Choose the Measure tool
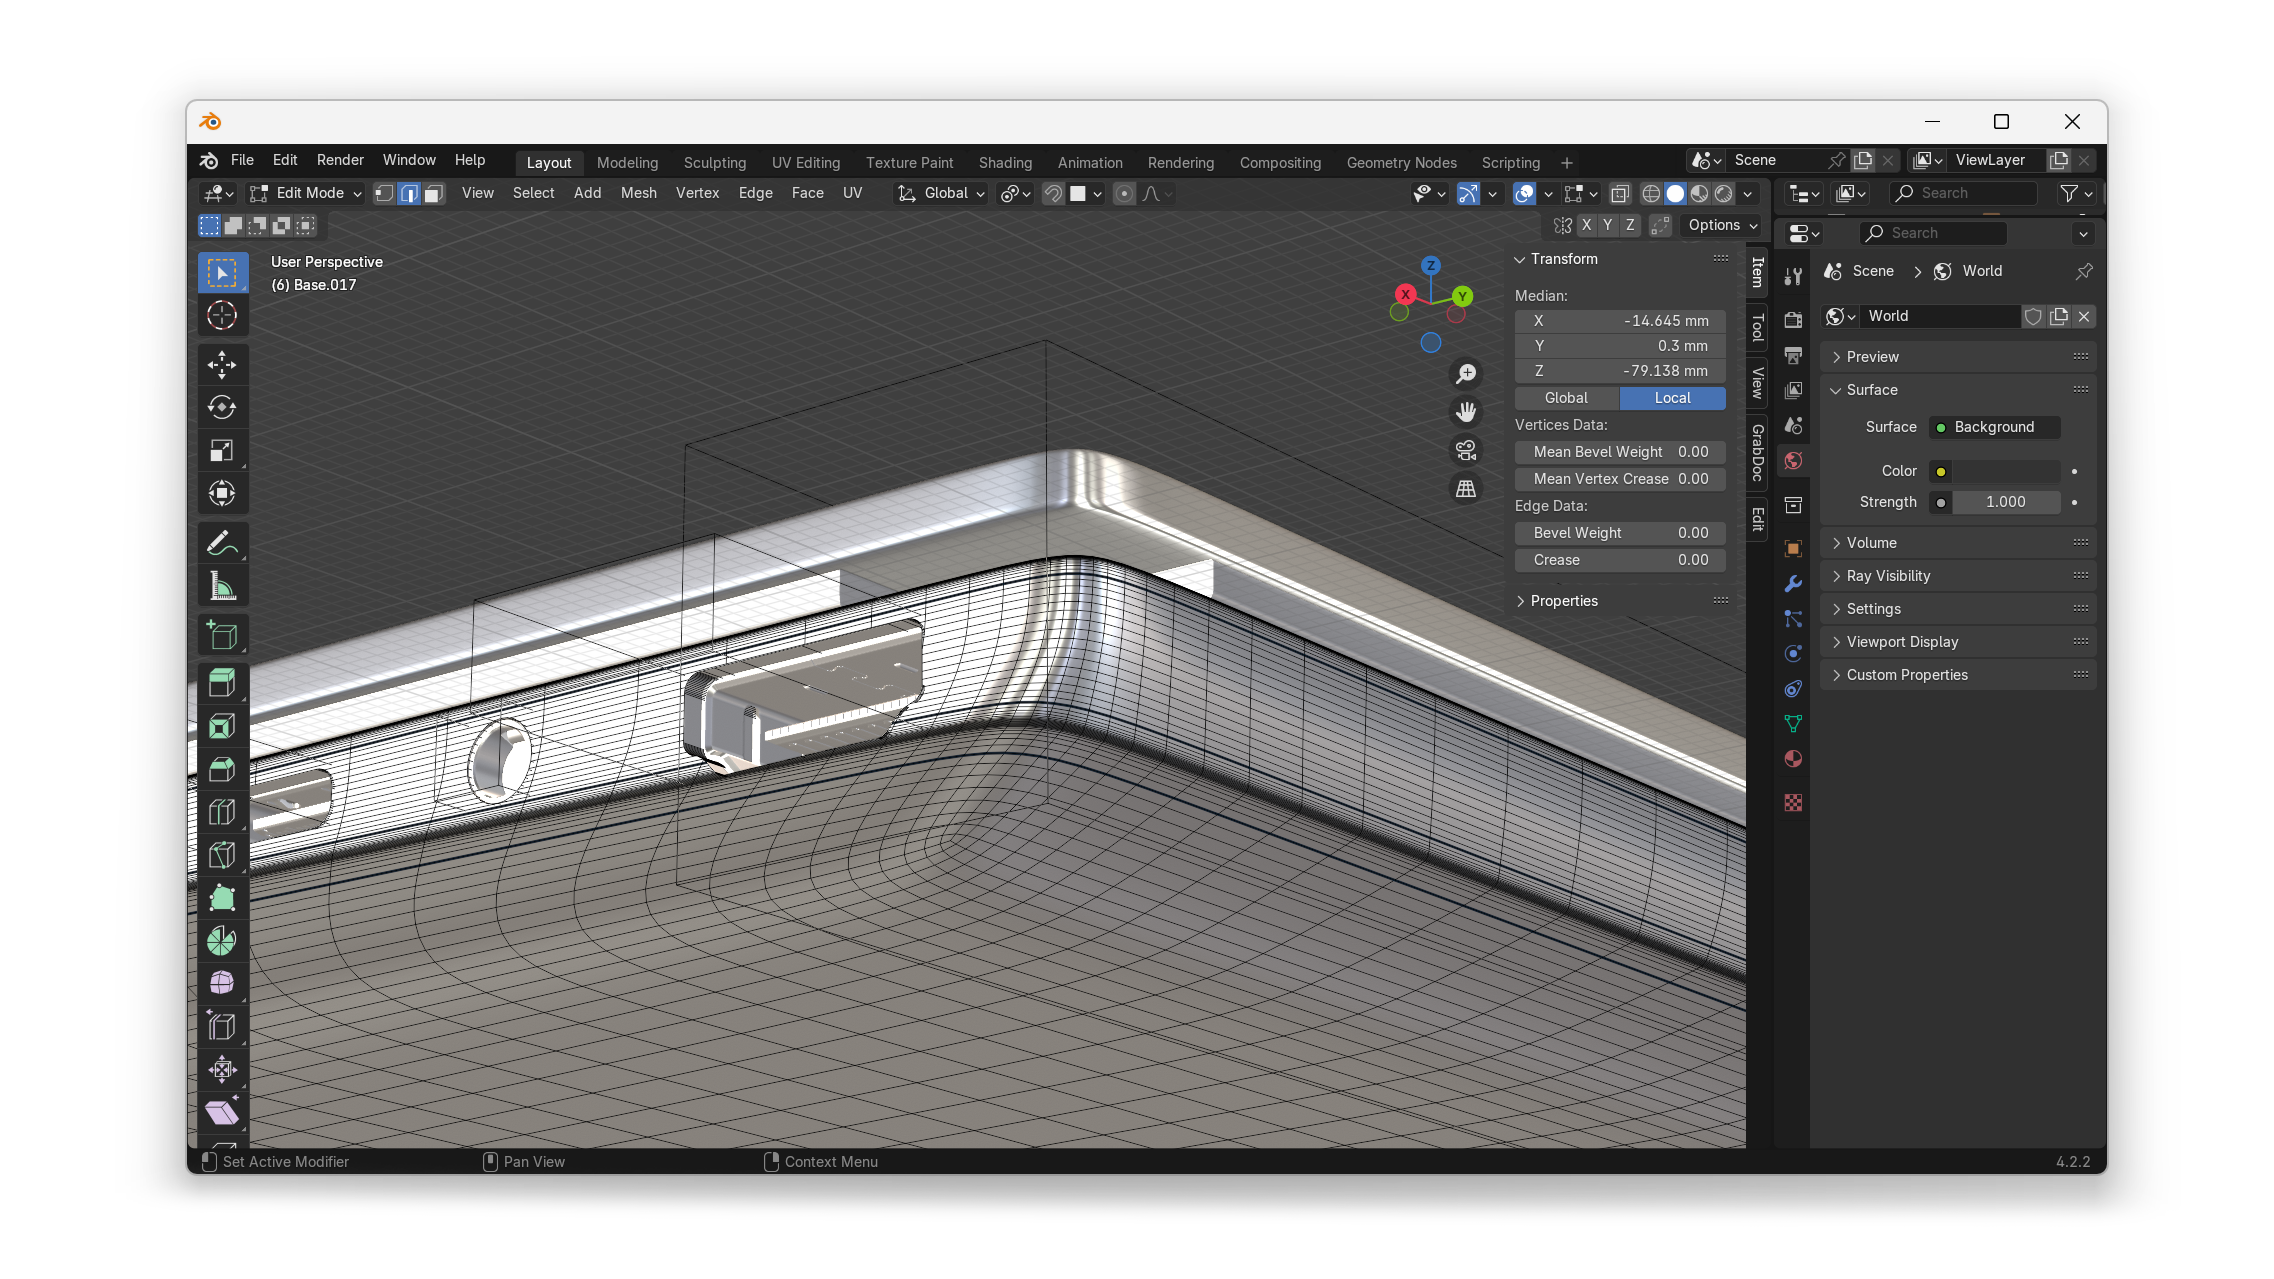 [222, 586]
